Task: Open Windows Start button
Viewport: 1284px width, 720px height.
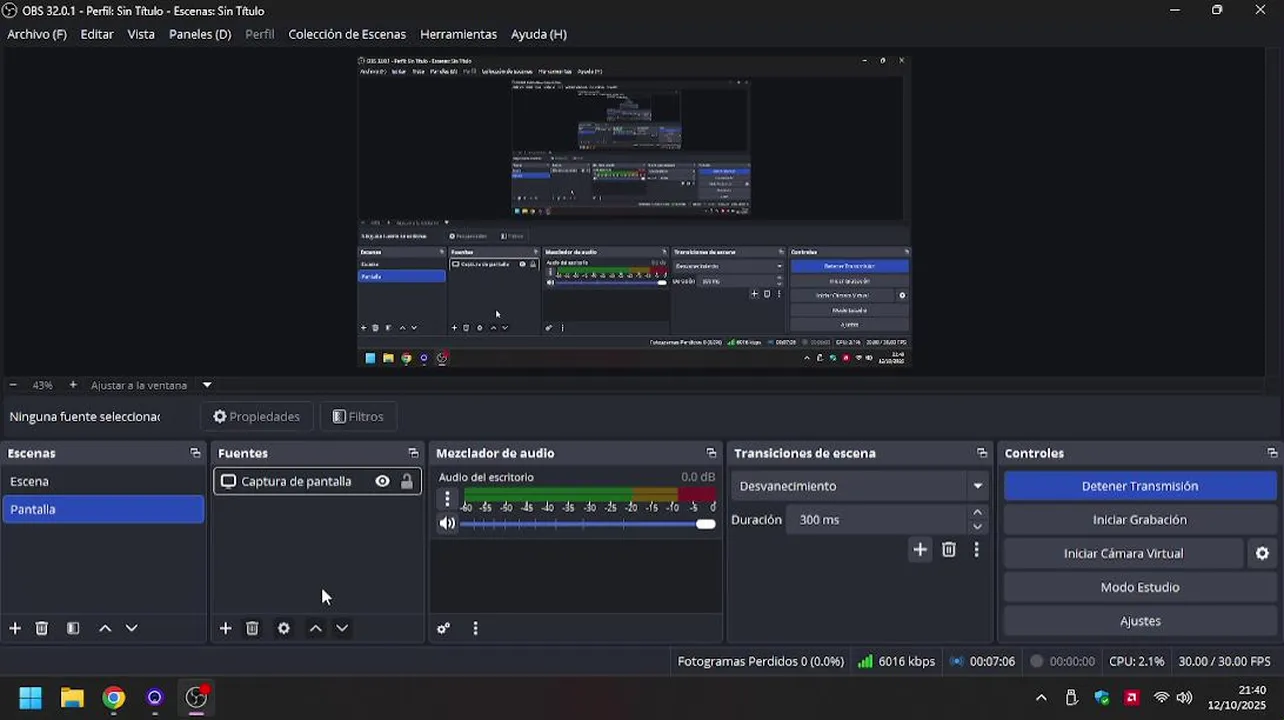Action: tap(30, 698)
